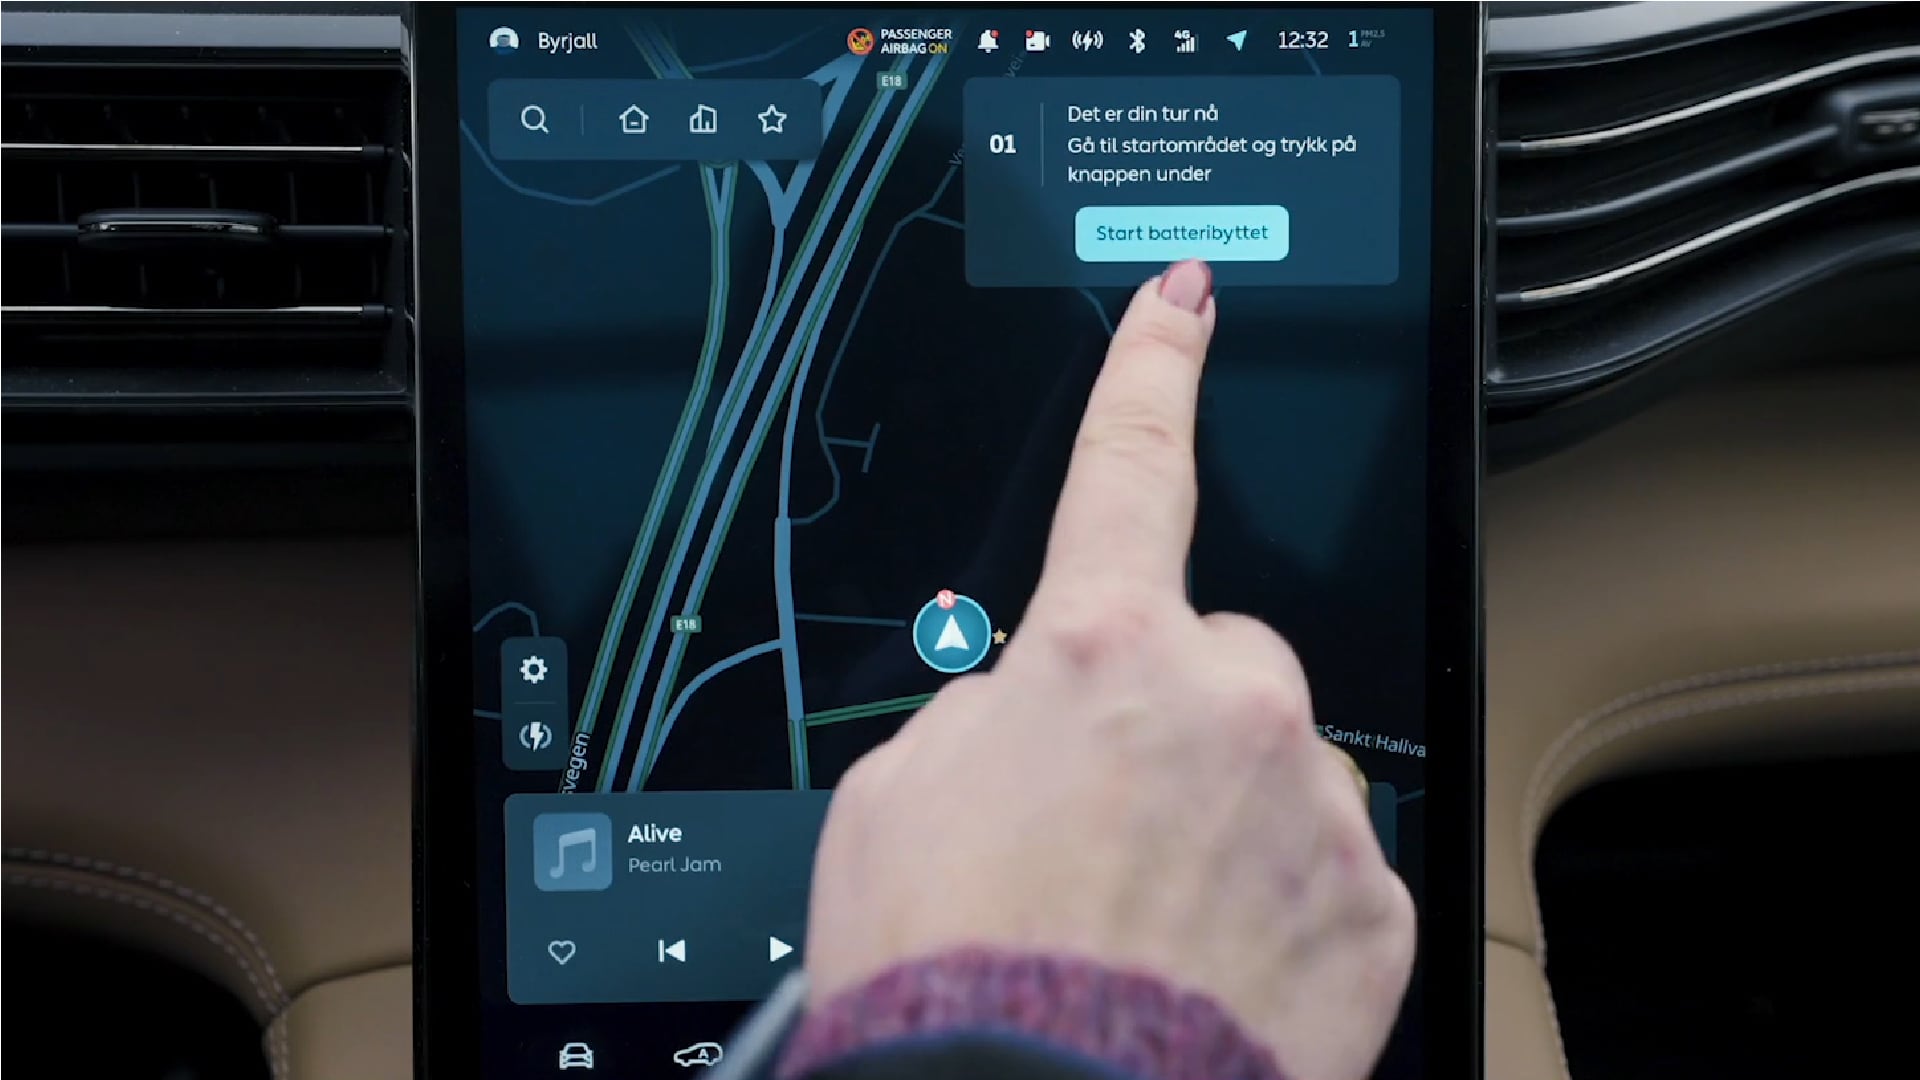Toggle the notification bell icon
Viewport: 1920px width, 1080px height.
tap(988, 40)
